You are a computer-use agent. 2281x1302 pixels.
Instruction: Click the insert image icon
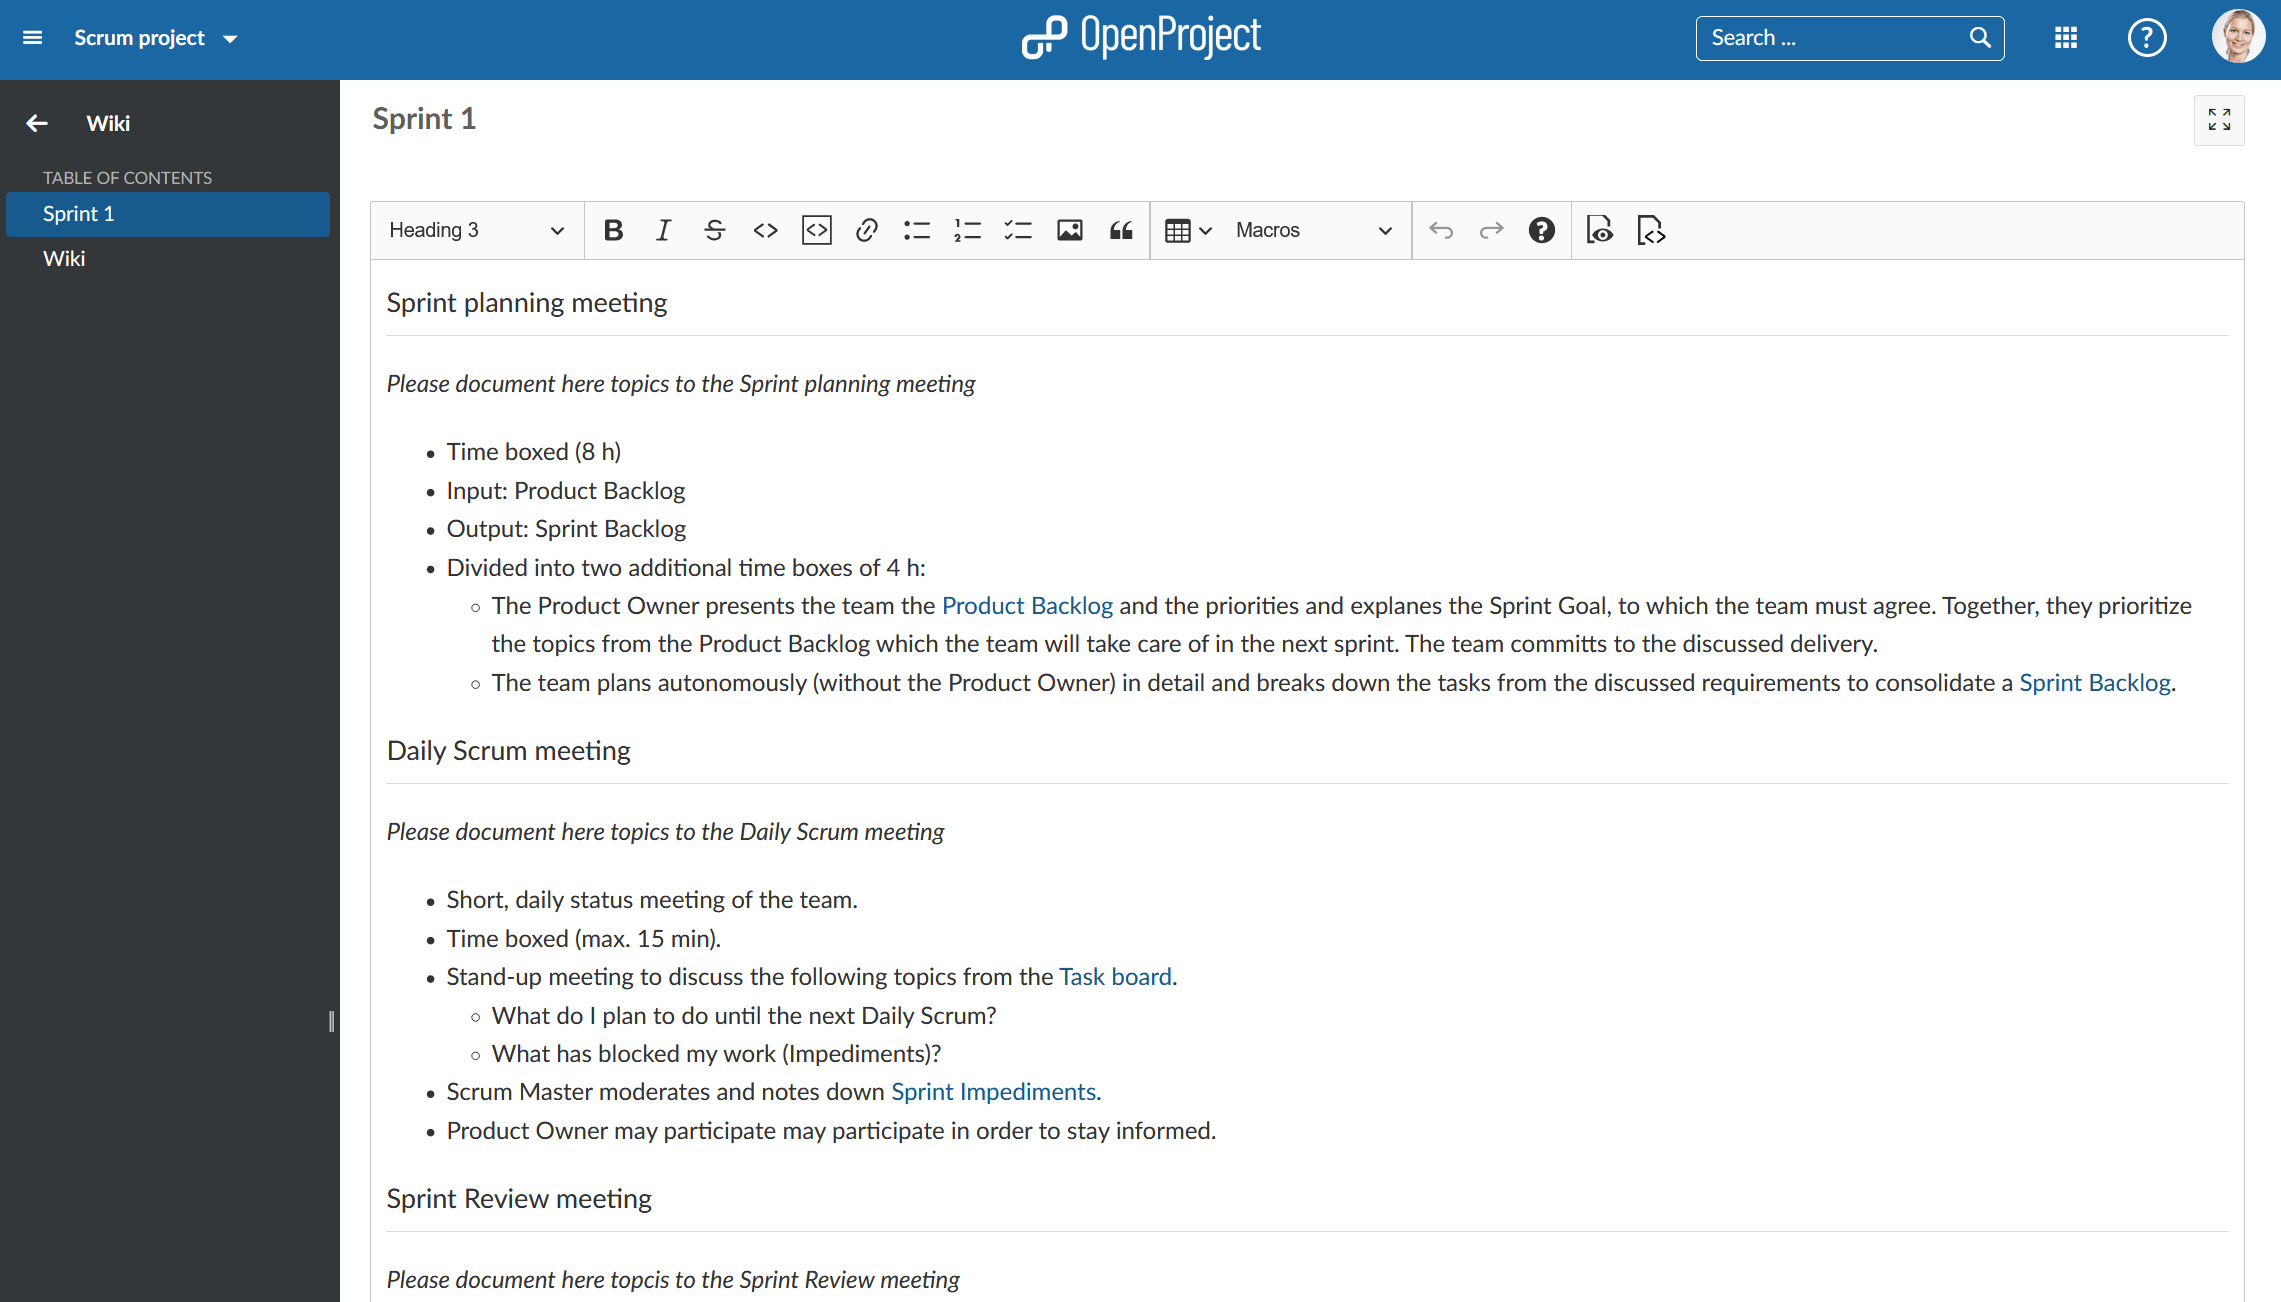[1070, 230]
